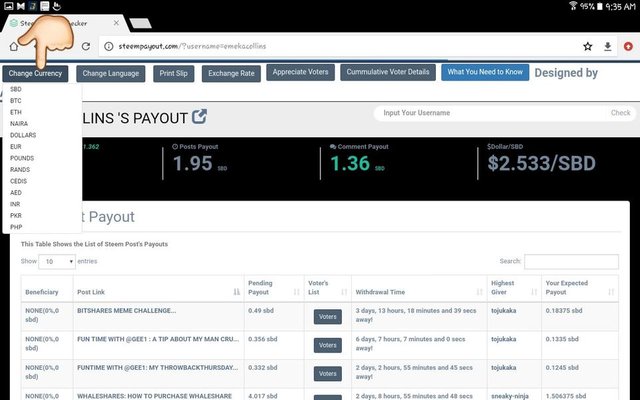Image resolution: width=640 pixels, height=400 pixels.
Task: Click the $2.533/SBD rate value
Action: pyautogui.click(x=541, y=163)
